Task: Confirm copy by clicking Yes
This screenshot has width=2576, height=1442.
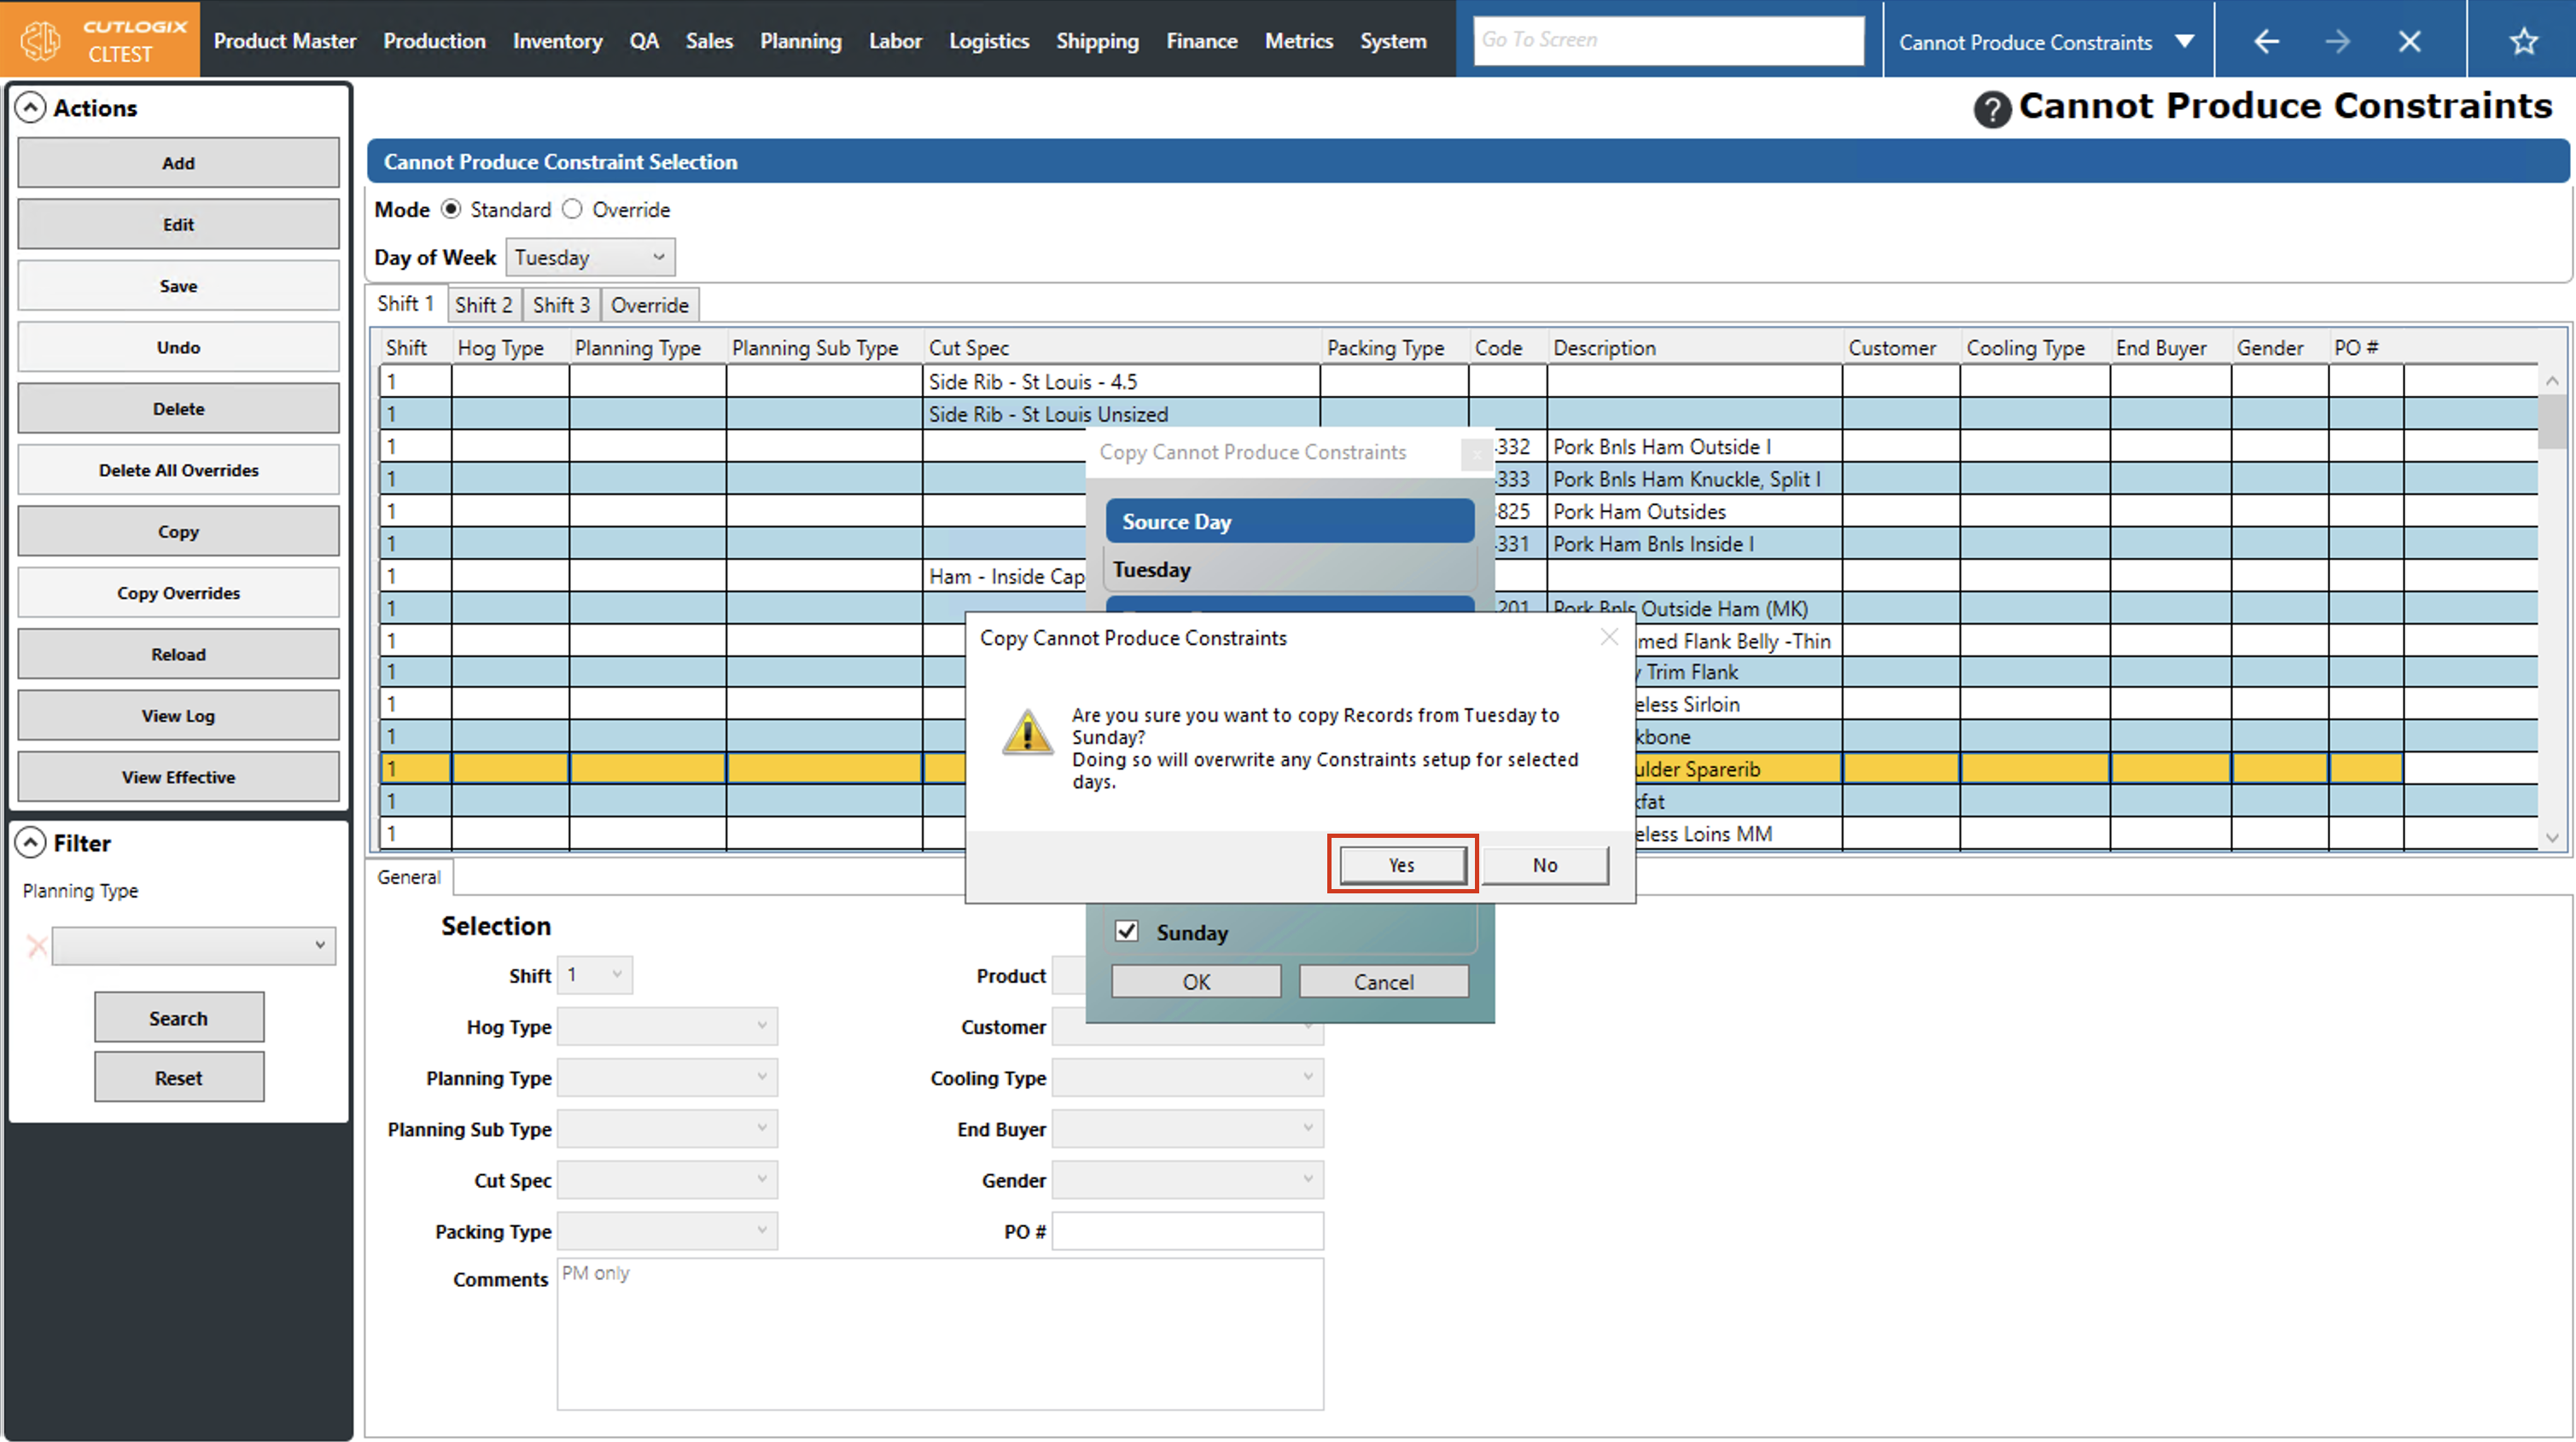Action: click(1401, 864)
